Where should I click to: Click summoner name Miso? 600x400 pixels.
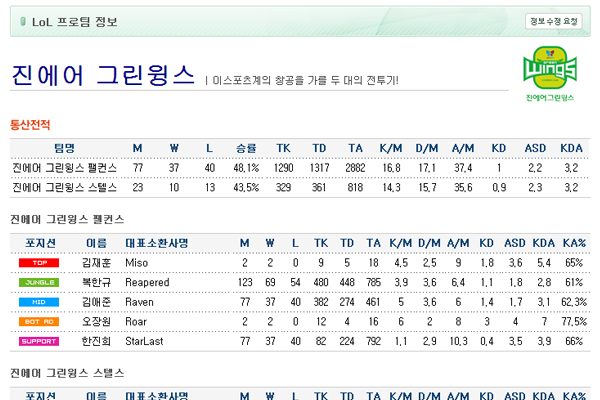coord(137,263)
